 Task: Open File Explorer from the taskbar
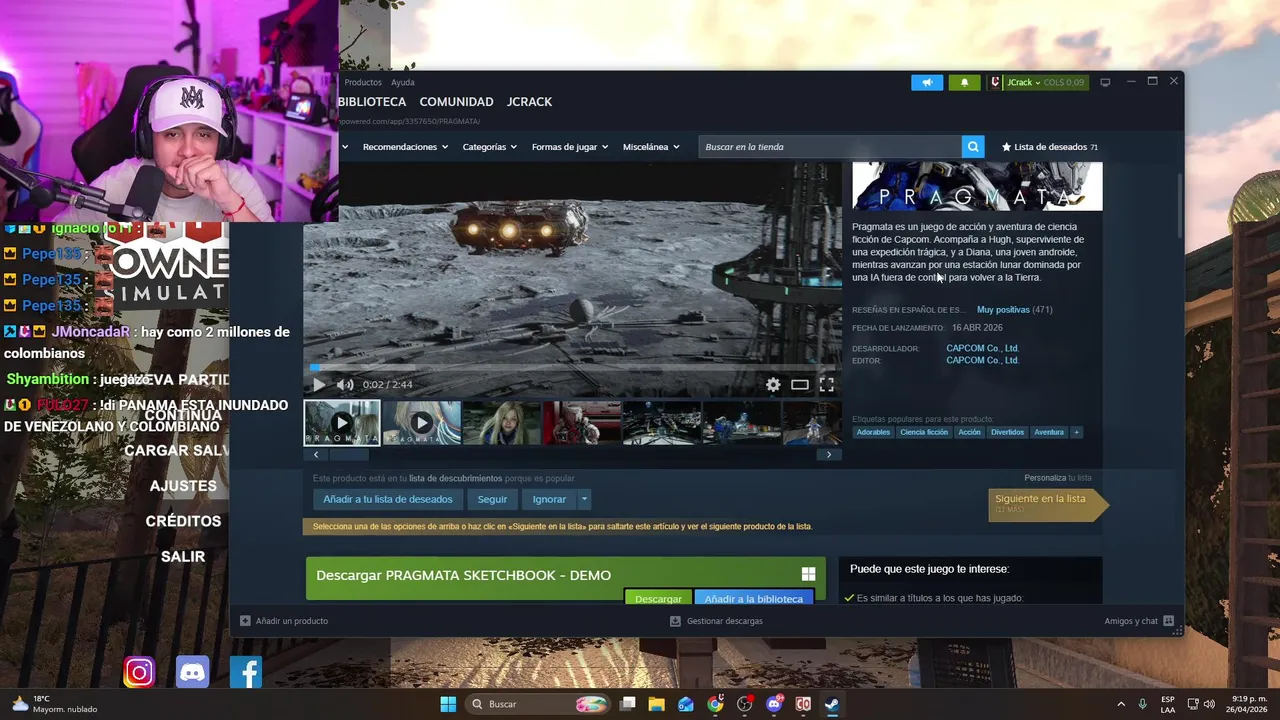coord(656,704)
